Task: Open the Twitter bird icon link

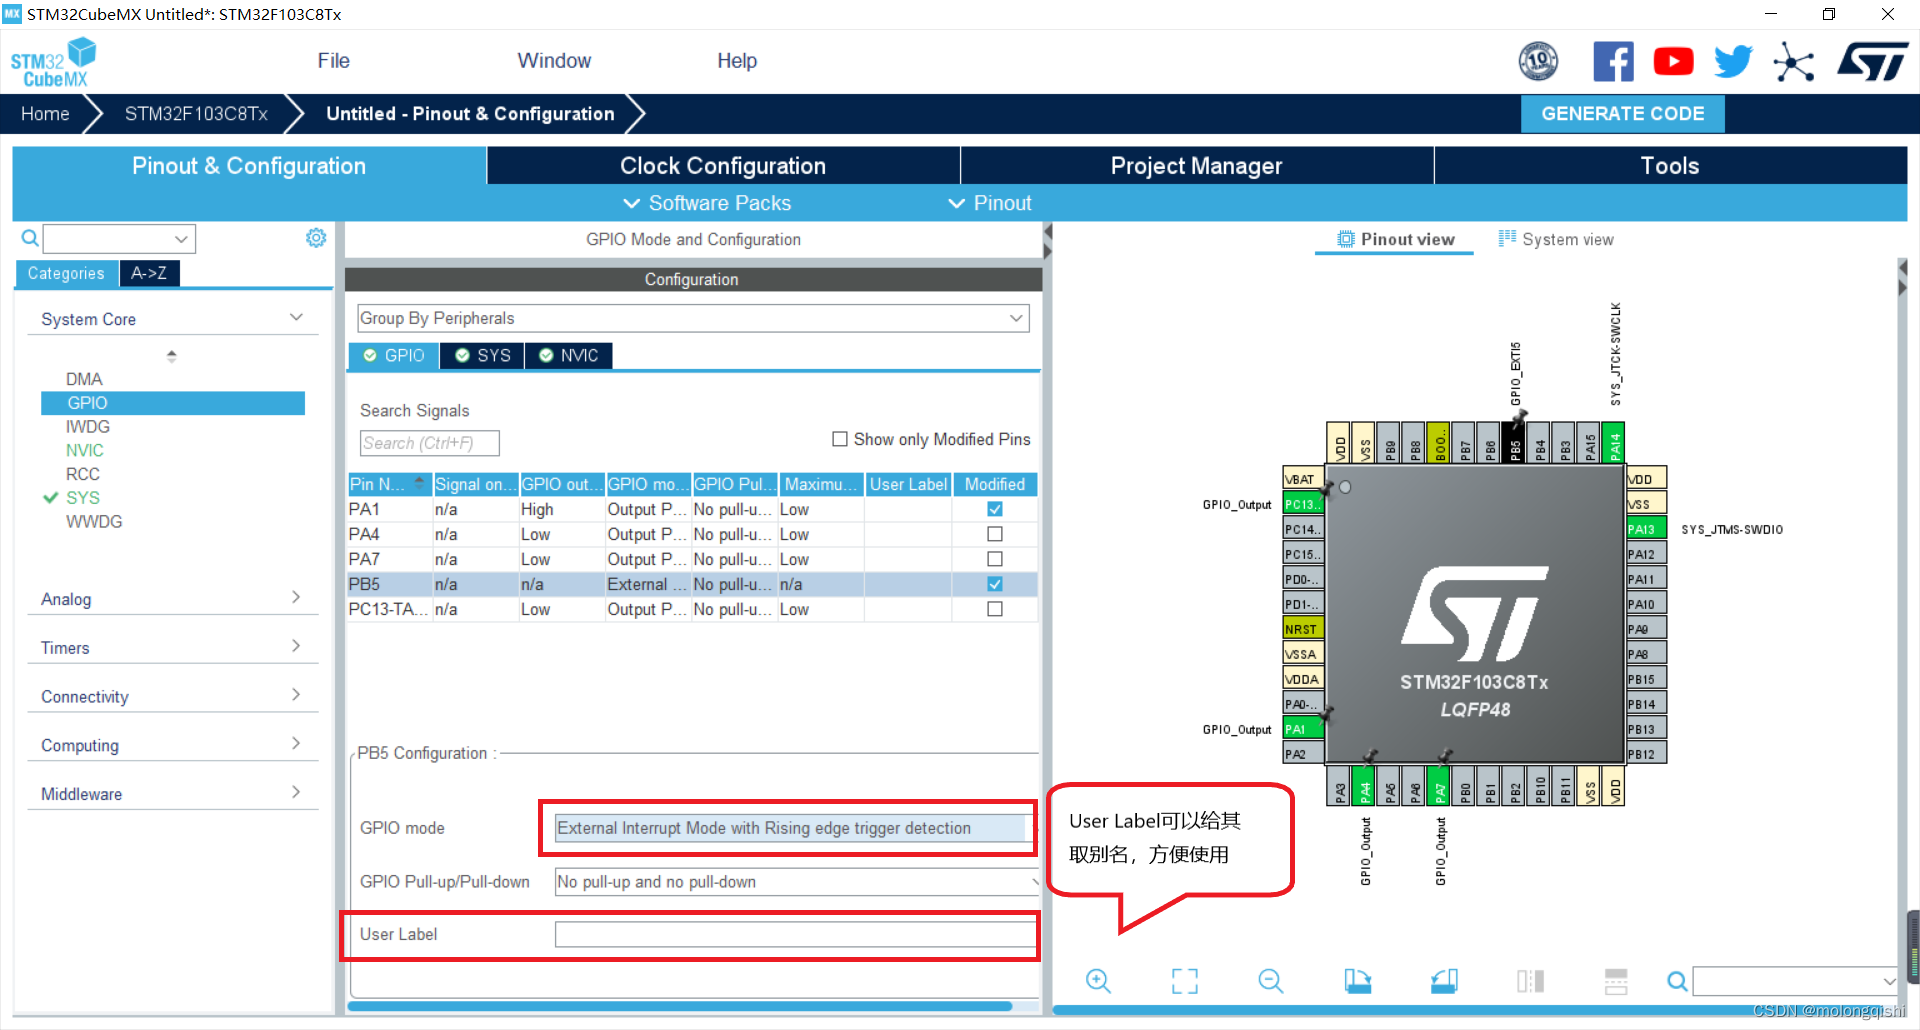Action: 1733,62
